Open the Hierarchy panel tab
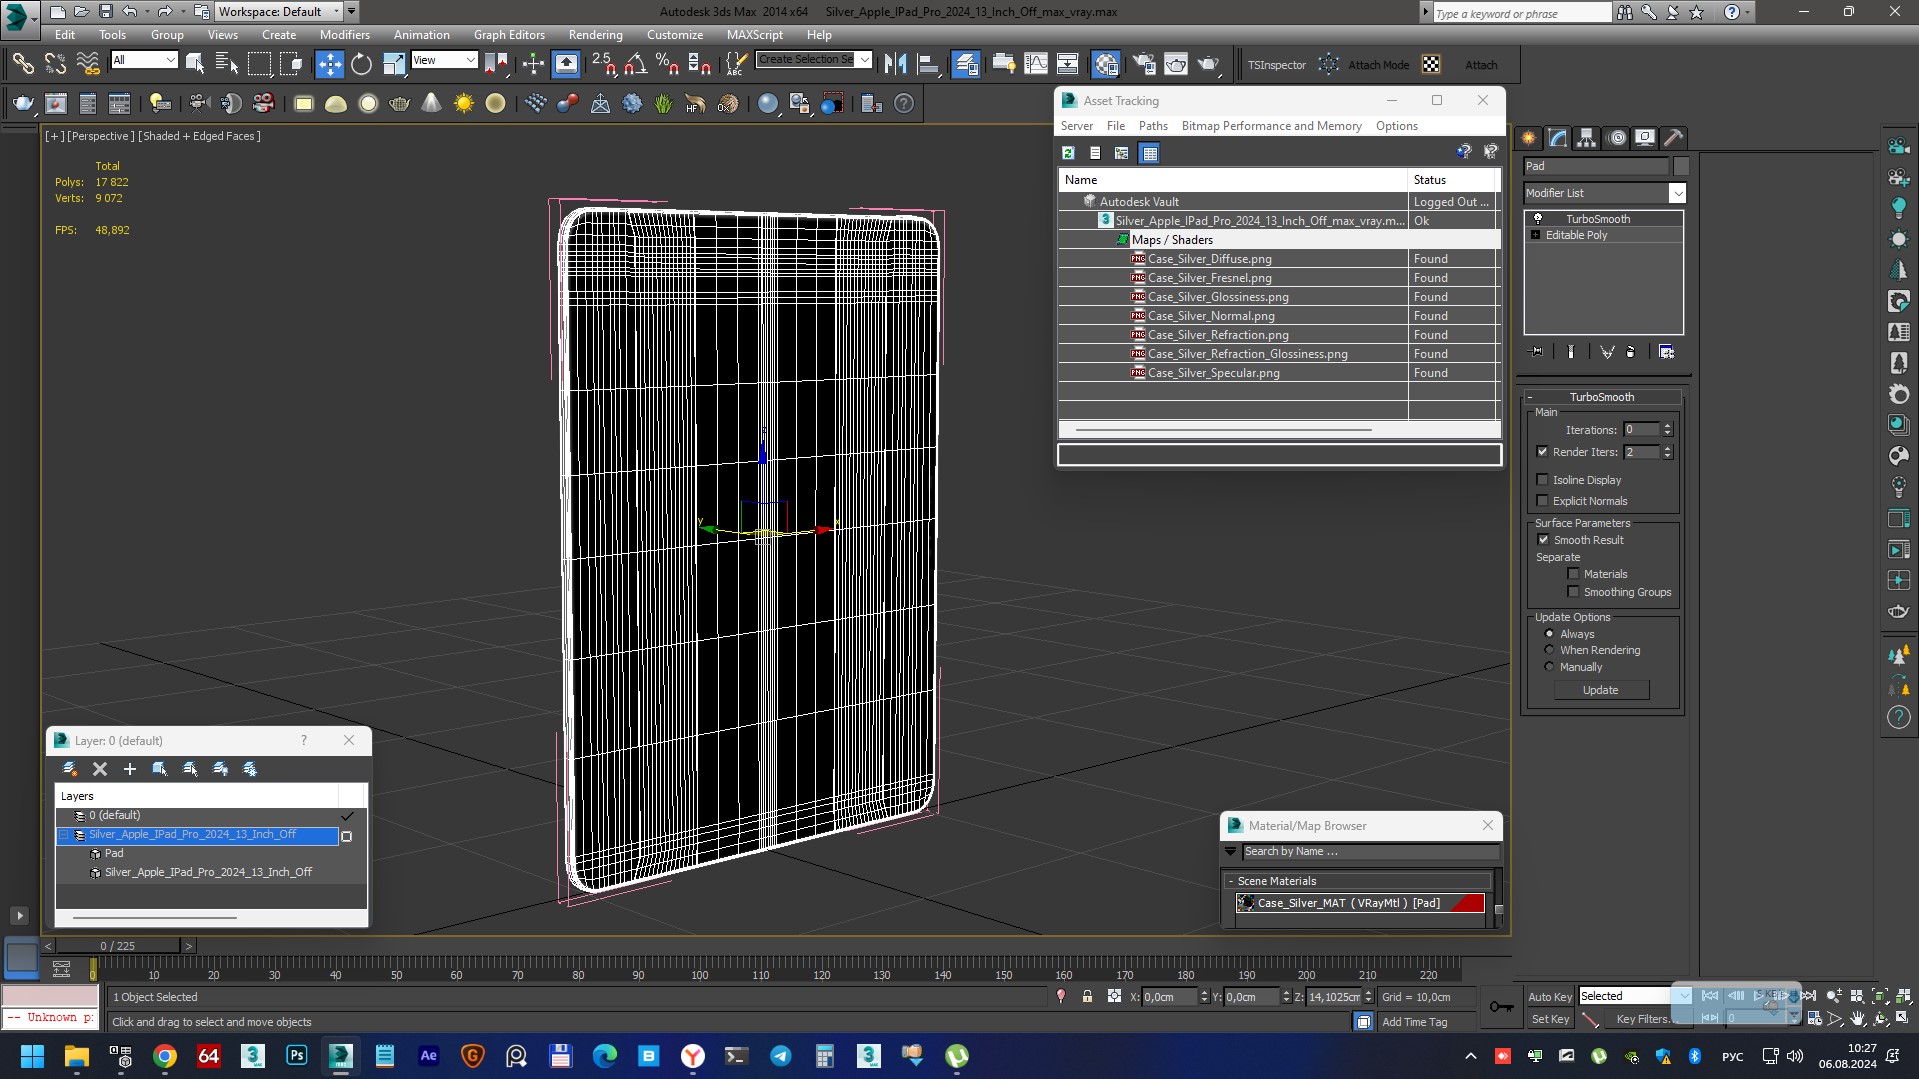This screenshot has width=1919, height=1079. pos(1587,138)
